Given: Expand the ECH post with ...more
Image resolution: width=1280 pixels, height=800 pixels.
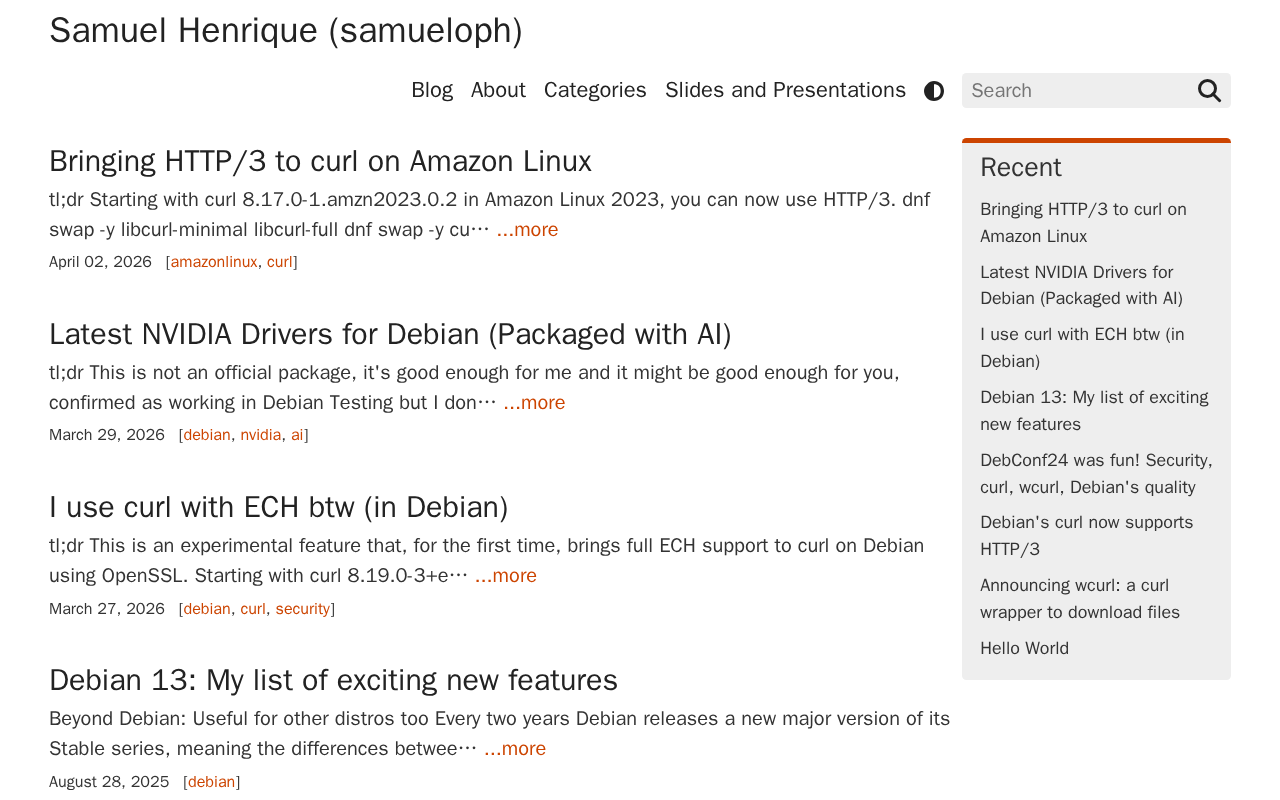Looking at the screenshot, I should coord(506,576).
